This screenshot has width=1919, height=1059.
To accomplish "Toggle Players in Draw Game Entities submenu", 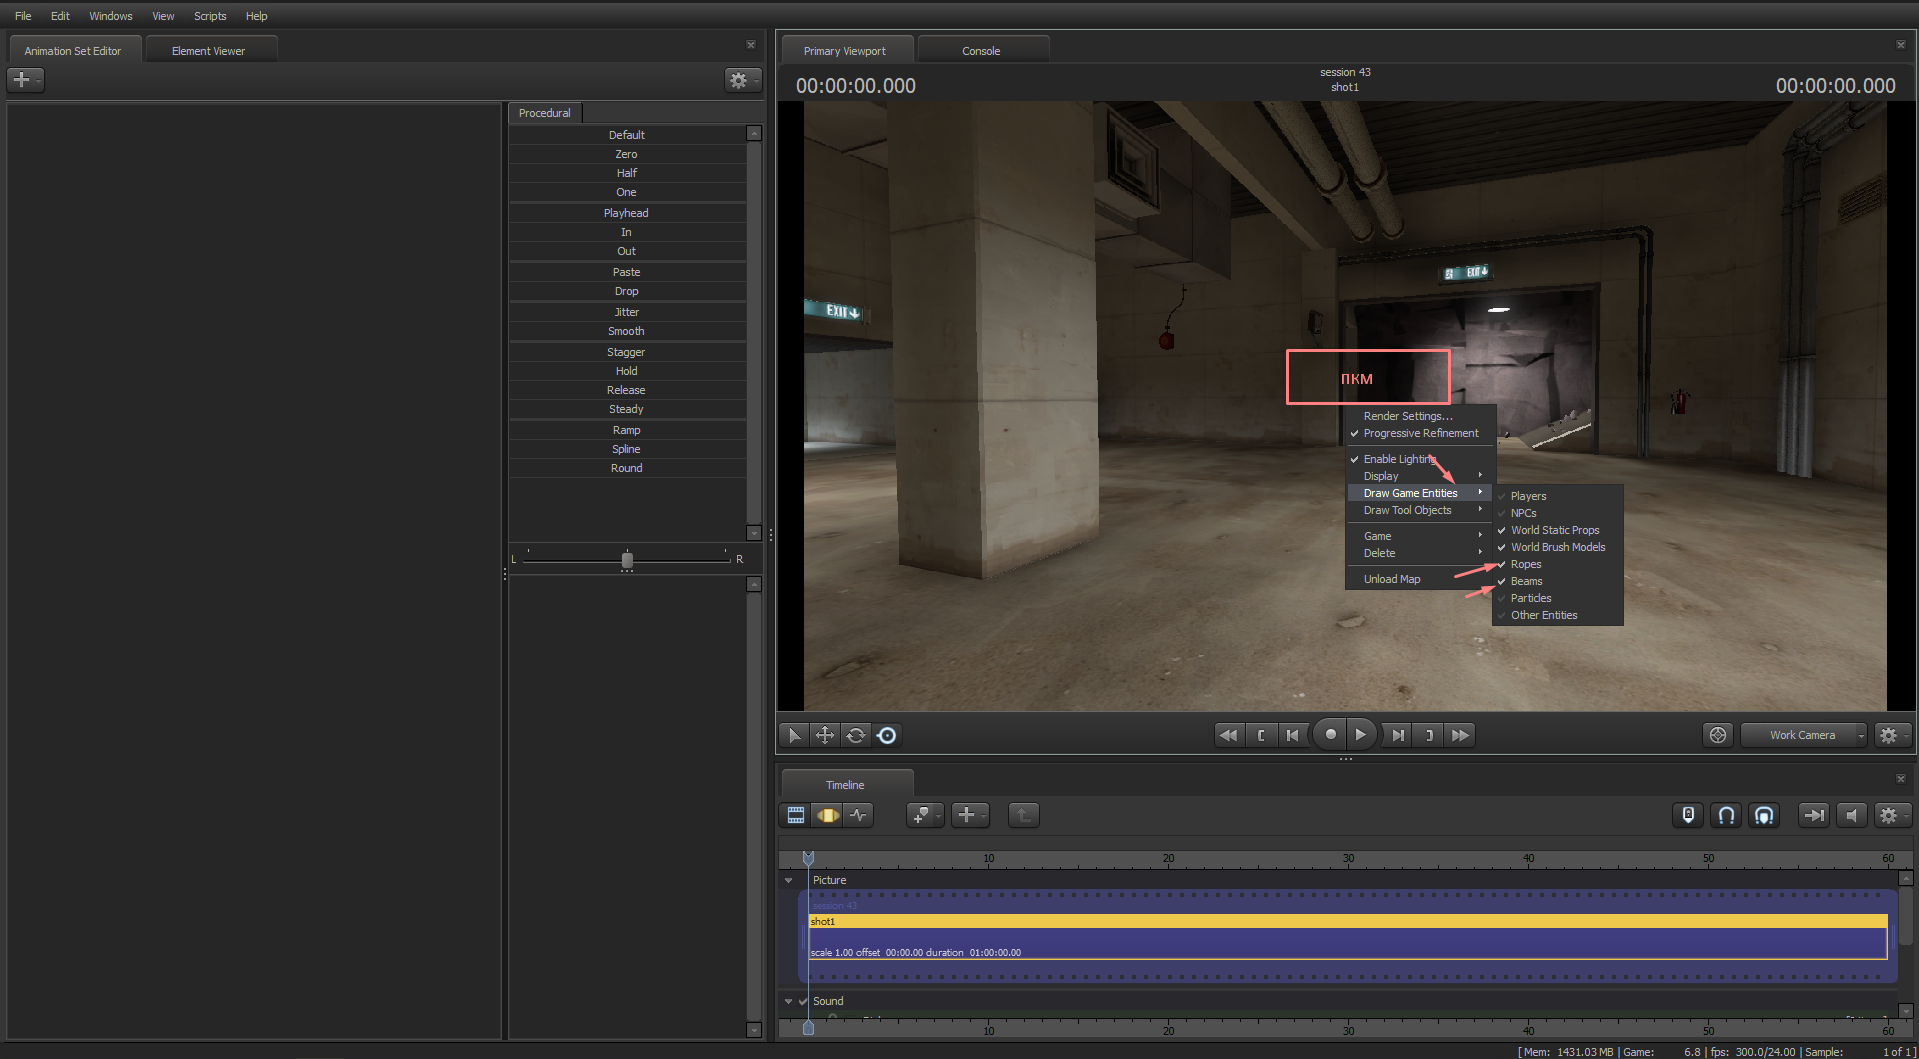I will click(1557, 496).
